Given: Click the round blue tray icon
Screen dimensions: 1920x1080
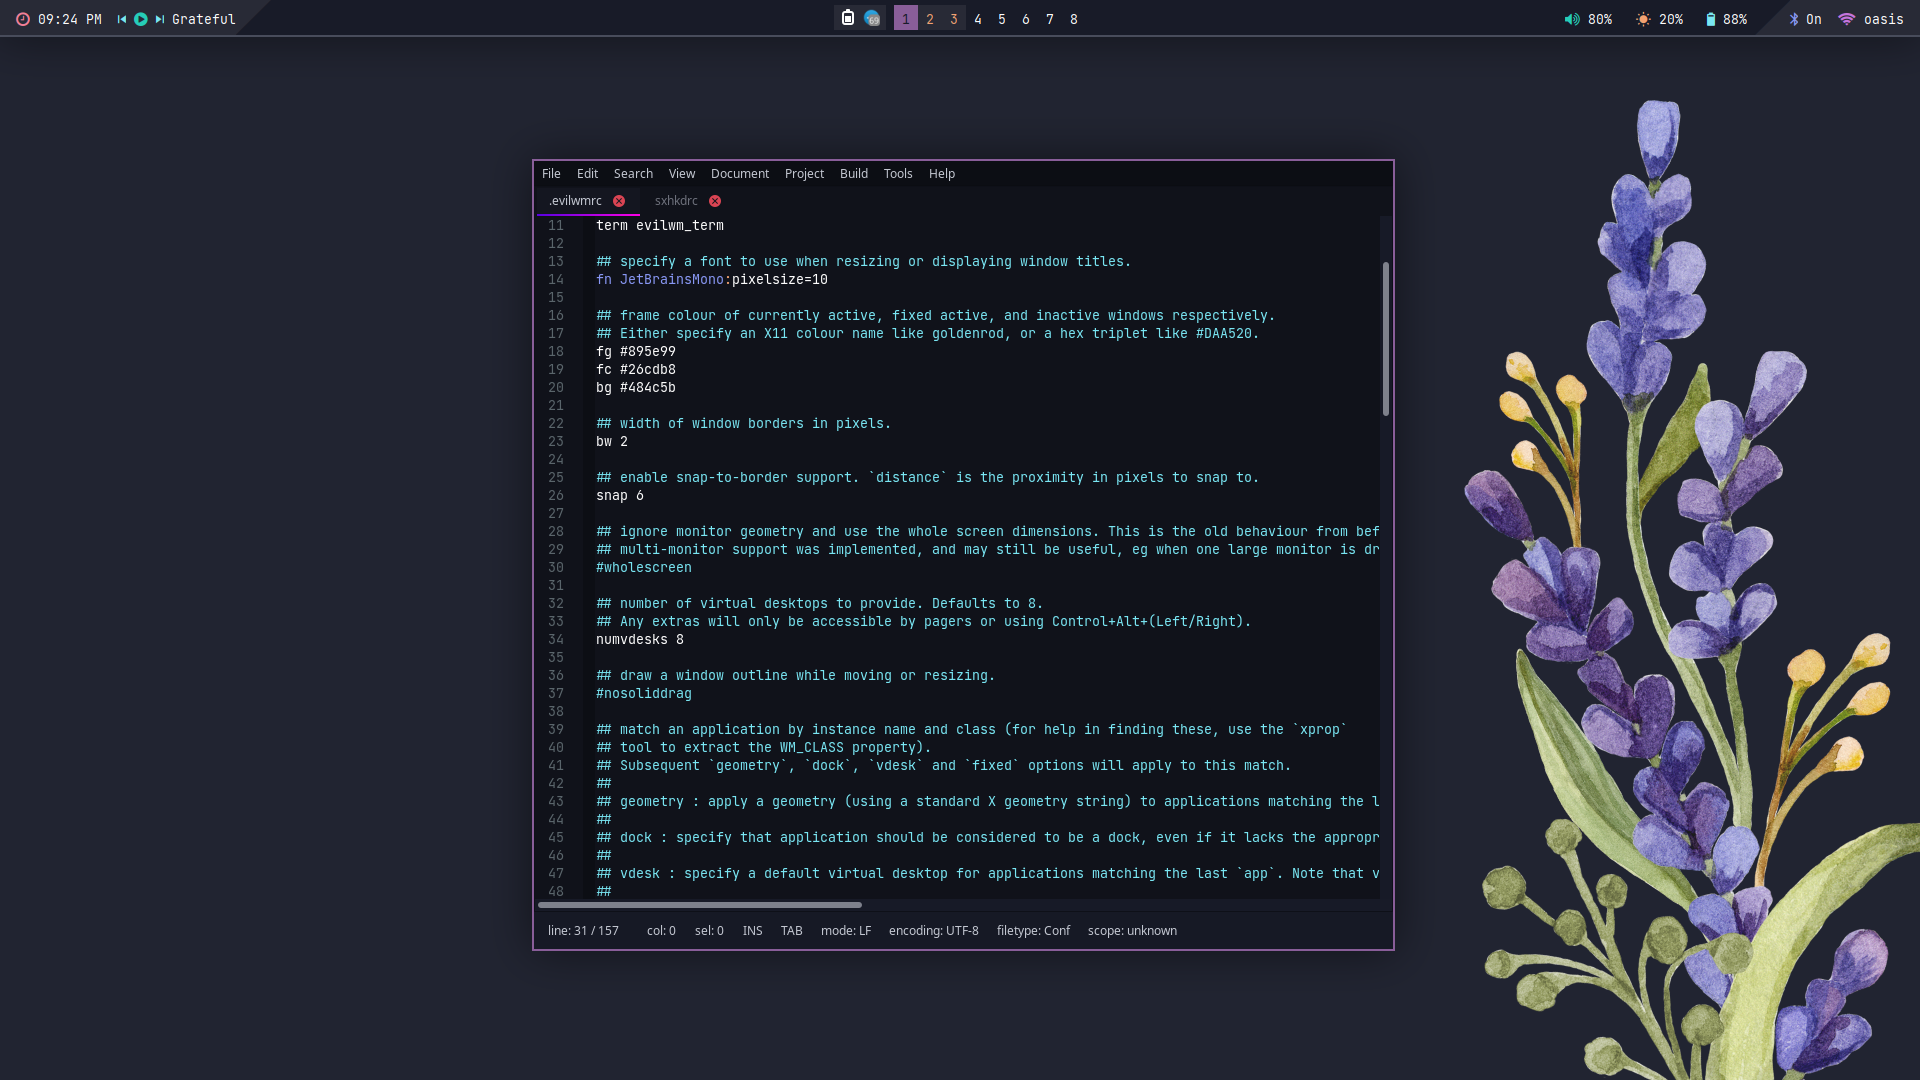Looking at the screenshot, I should (x=872, y=18).
